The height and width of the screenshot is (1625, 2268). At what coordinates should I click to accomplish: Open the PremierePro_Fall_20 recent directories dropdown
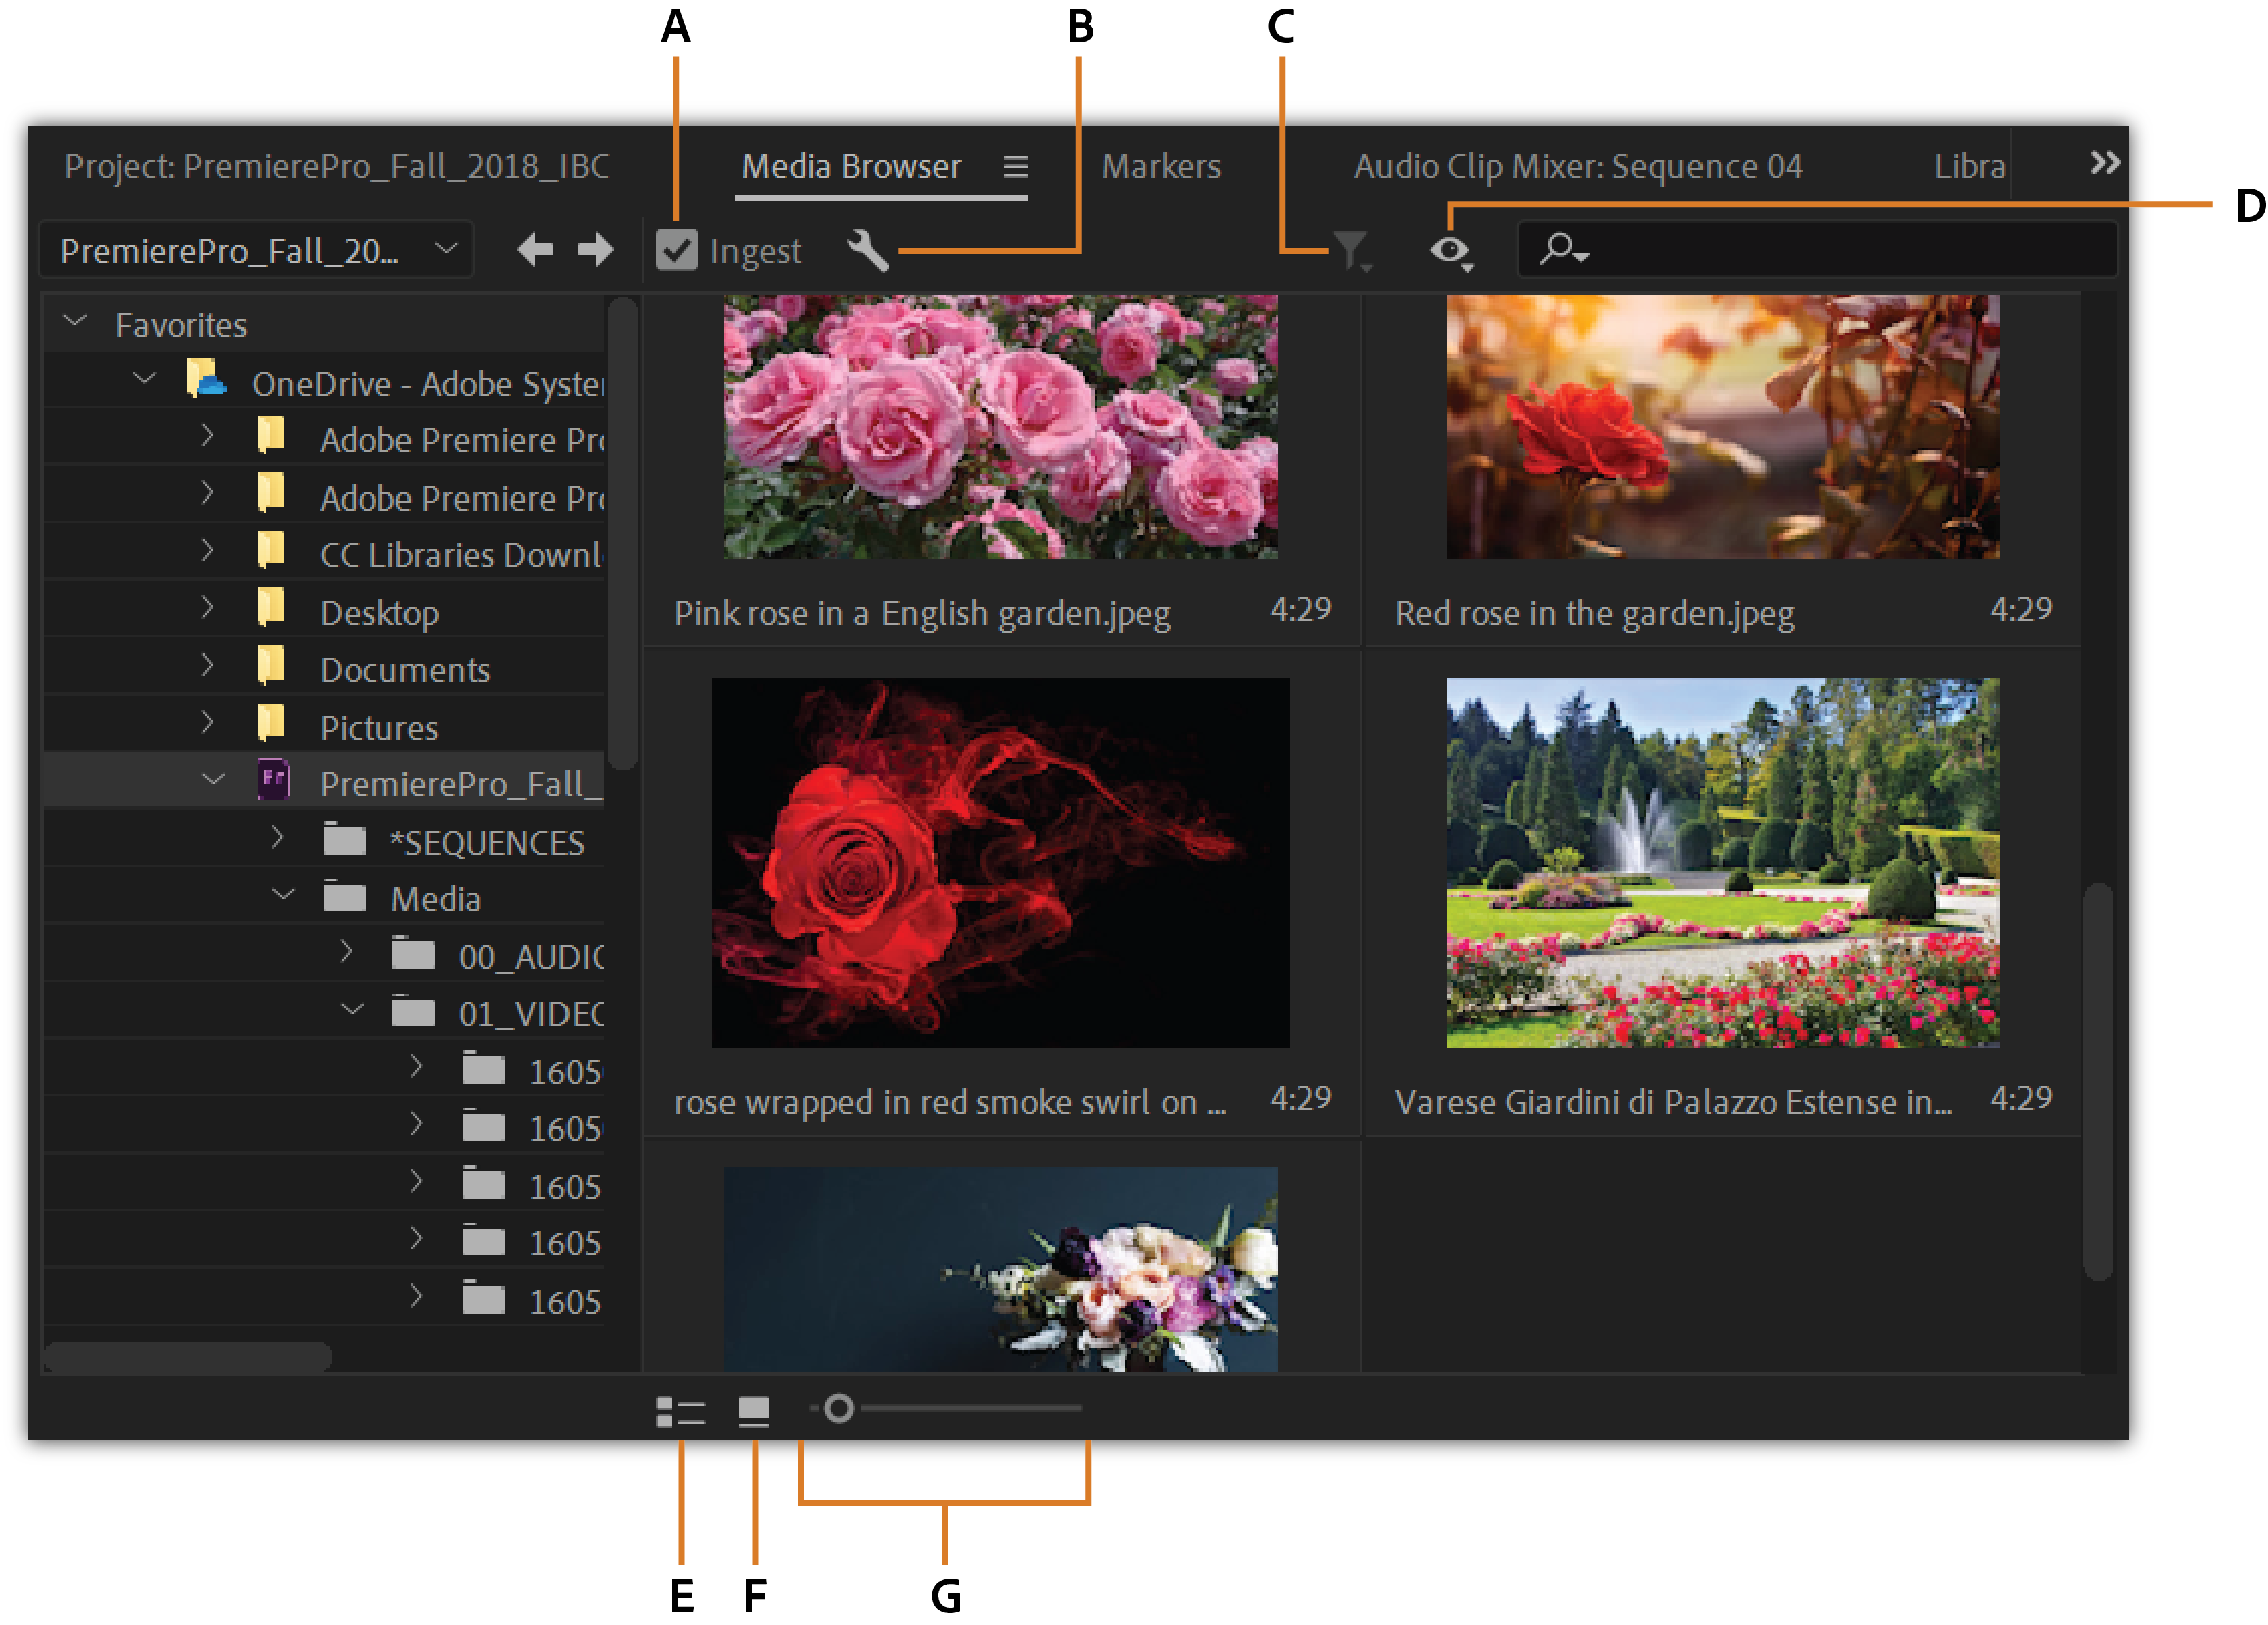click(x=255, y=250)
